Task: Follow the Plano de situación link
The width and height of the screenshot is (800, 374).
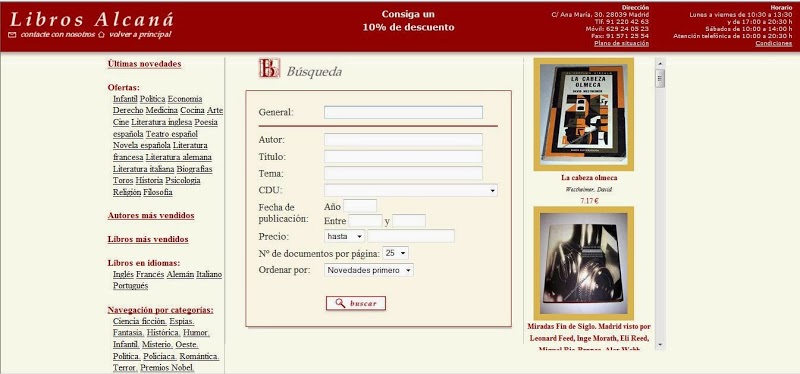Action: click(x=621, y=43)
